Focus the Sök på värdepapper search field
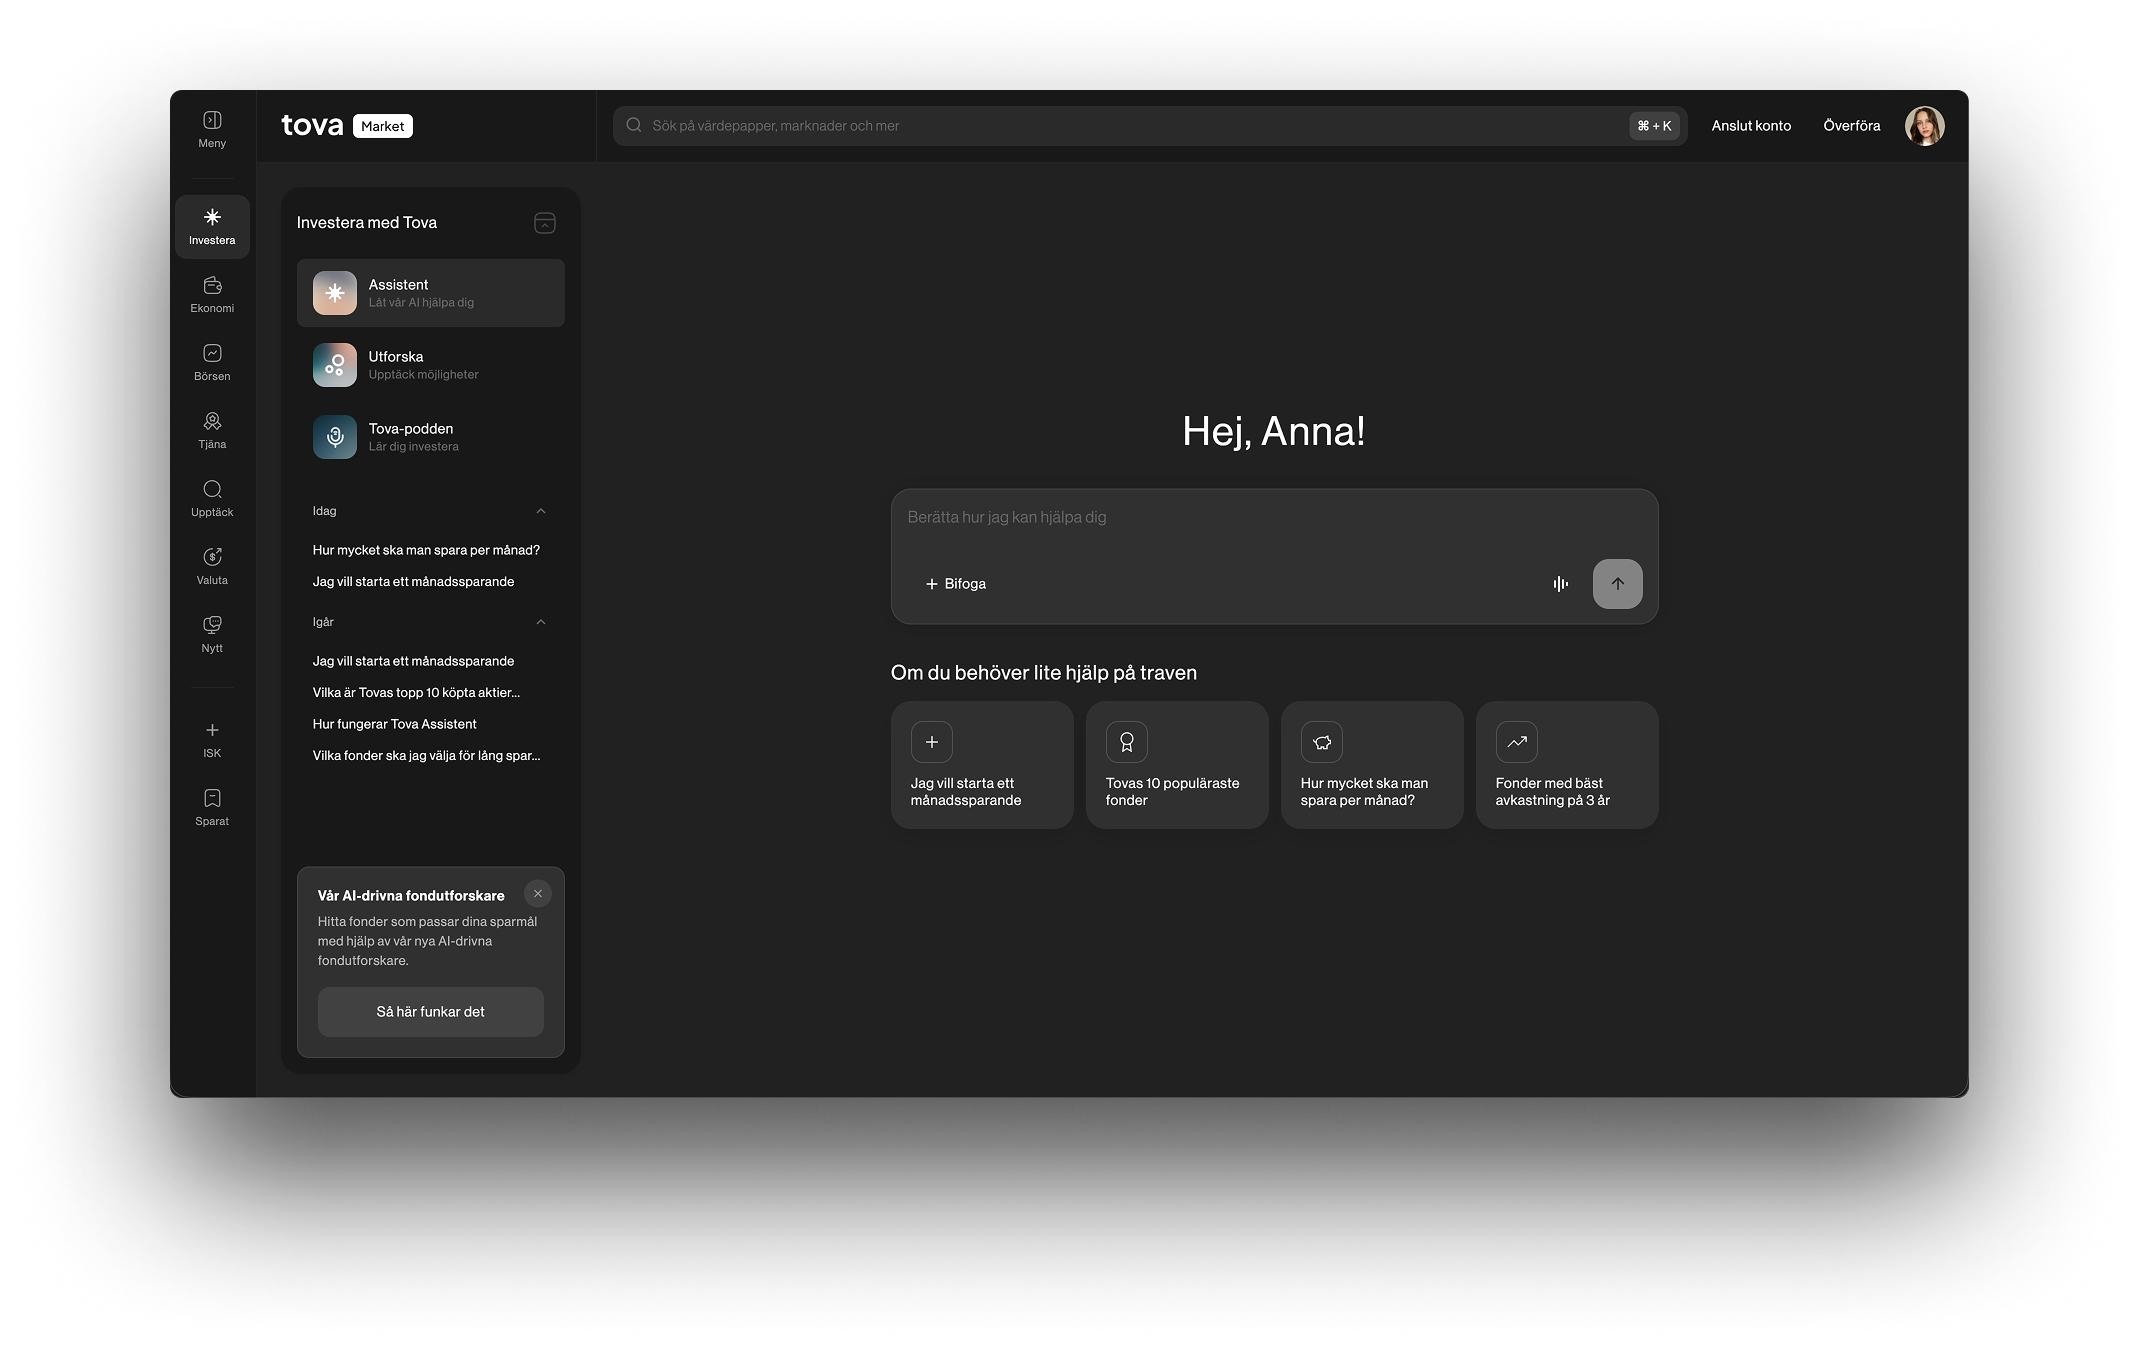2139x1348 pixels. pos(1130,126)
